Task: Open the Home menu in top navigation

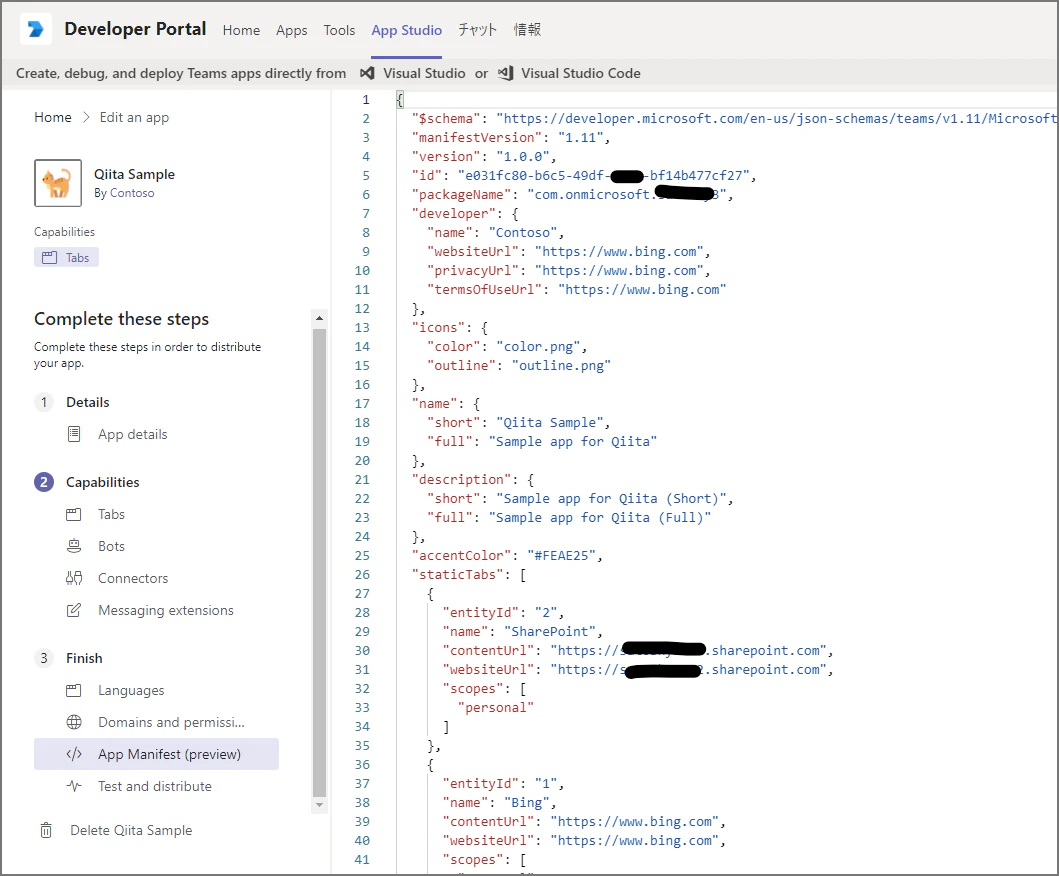Action: (241, 30)
